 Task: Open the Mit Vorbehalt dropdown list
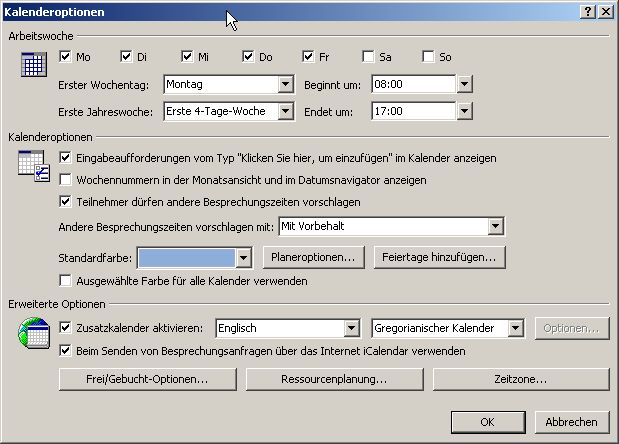pos(495,227)
